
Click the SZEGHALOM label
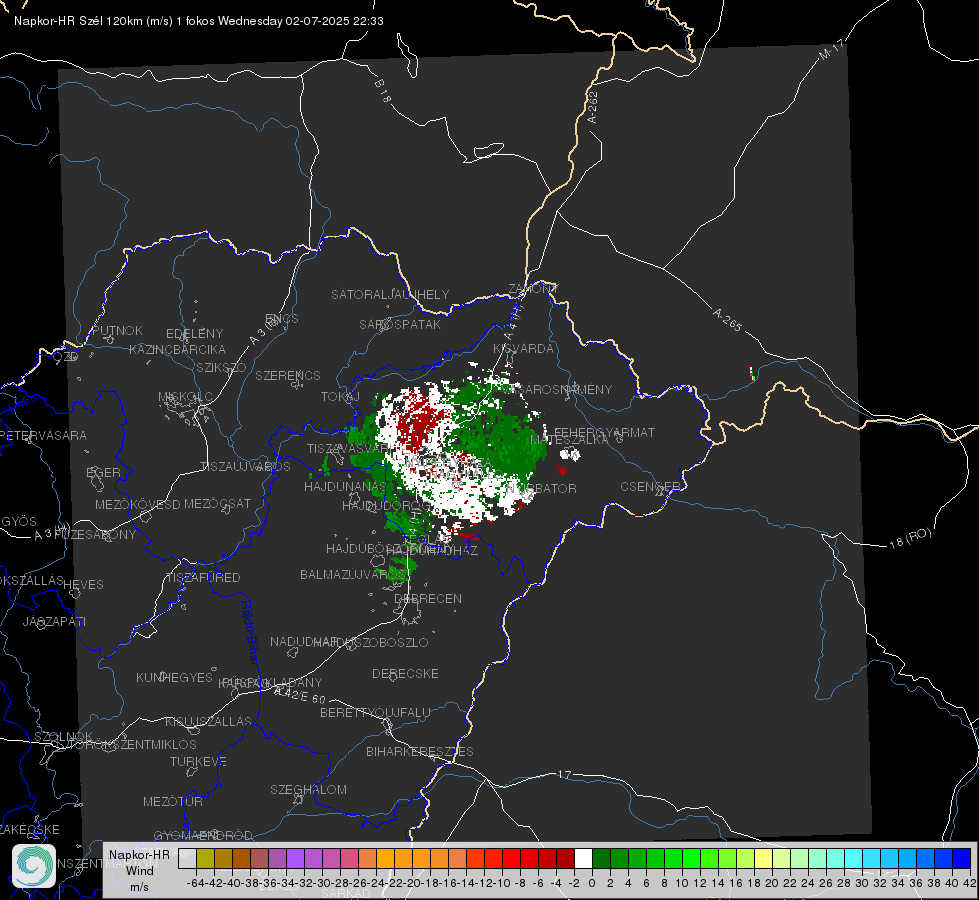308,789
